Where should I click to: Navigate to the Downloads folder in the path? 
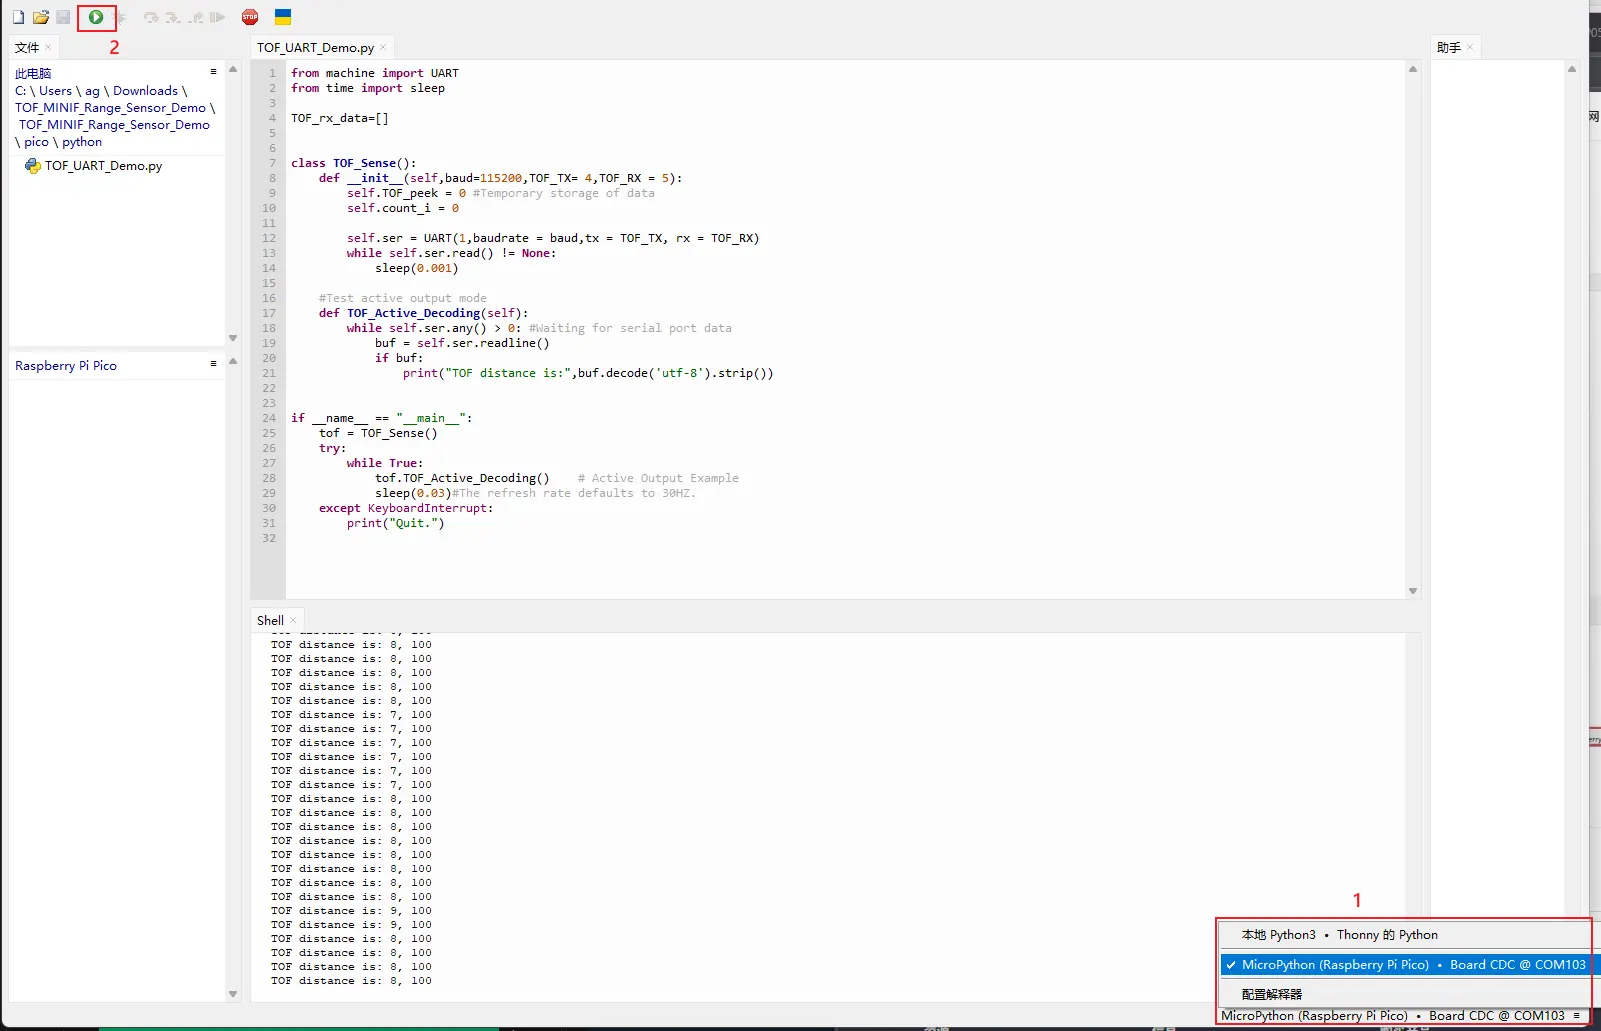click(145, 90)
